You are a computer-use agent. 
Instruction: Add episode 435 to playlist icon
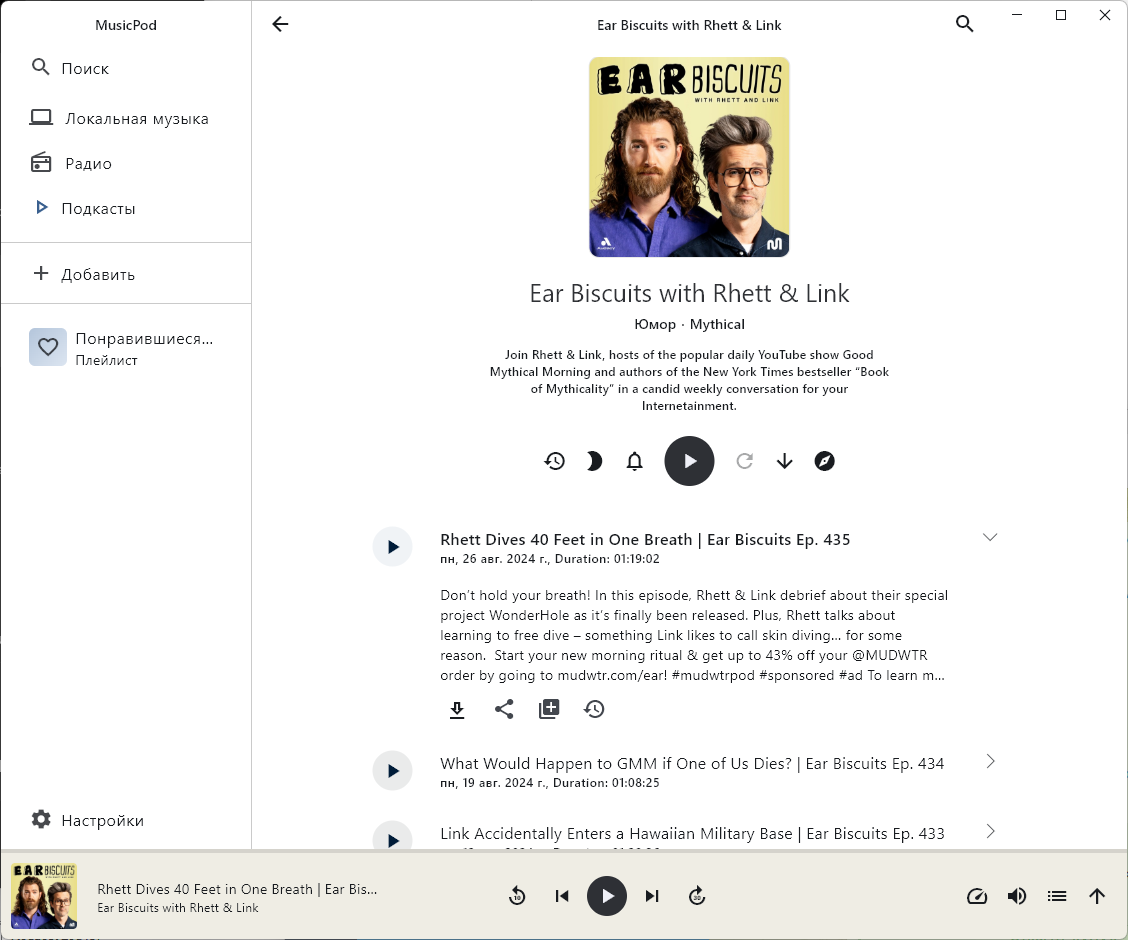[x=549, y=709]
